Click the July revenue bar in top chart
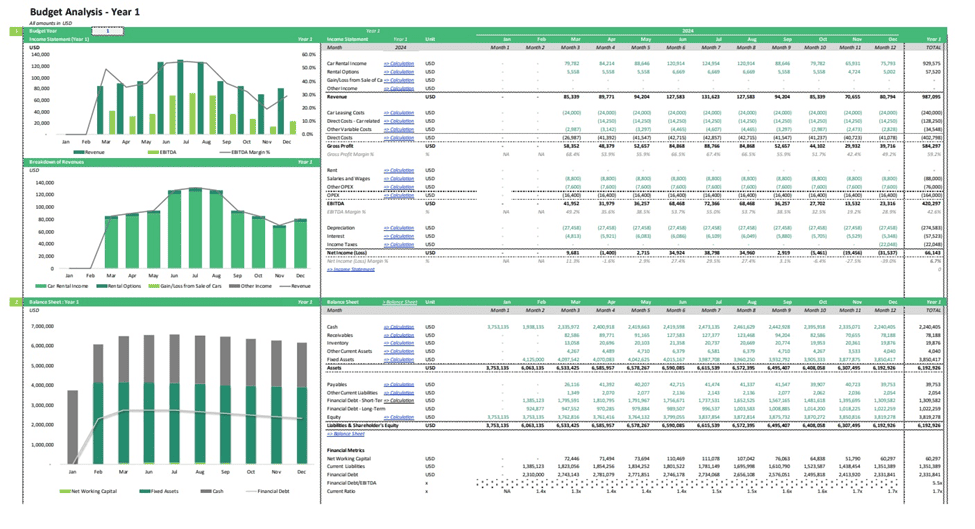 click(x=180, y=97)
